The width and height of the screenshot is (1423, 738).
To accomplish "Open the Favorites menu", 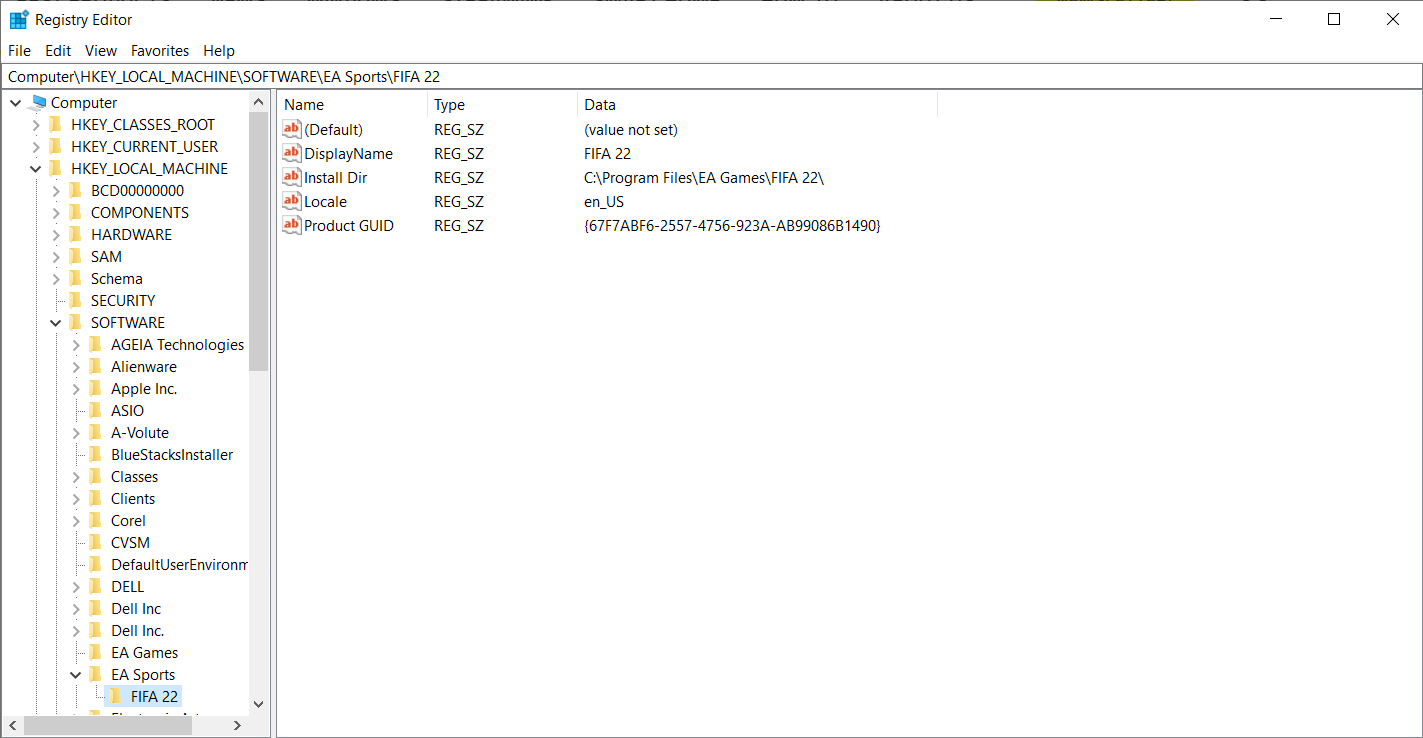I will [159, 50].
